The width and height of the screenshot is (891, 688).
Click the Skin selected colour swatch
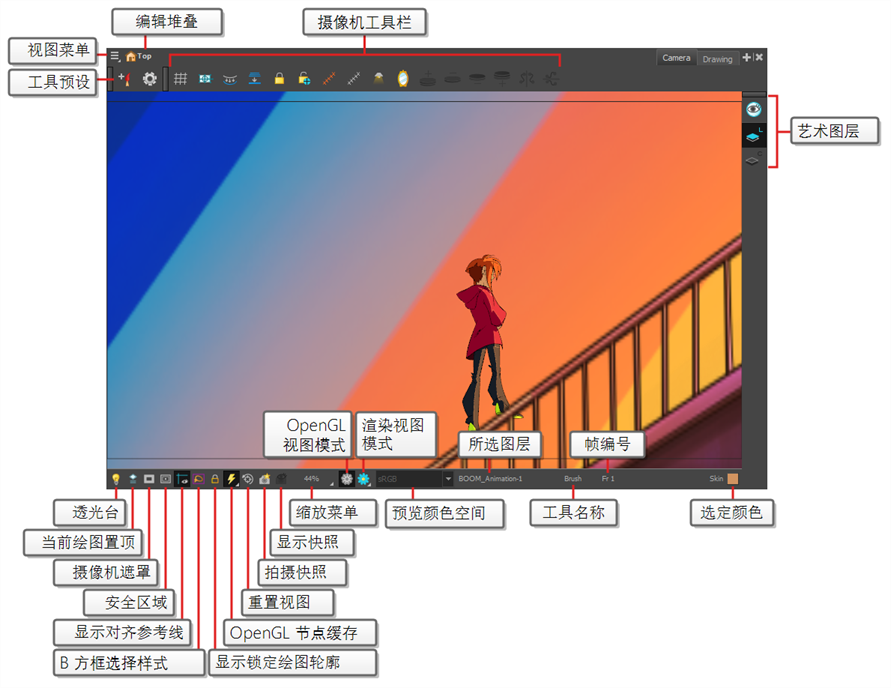click(733, 479)
